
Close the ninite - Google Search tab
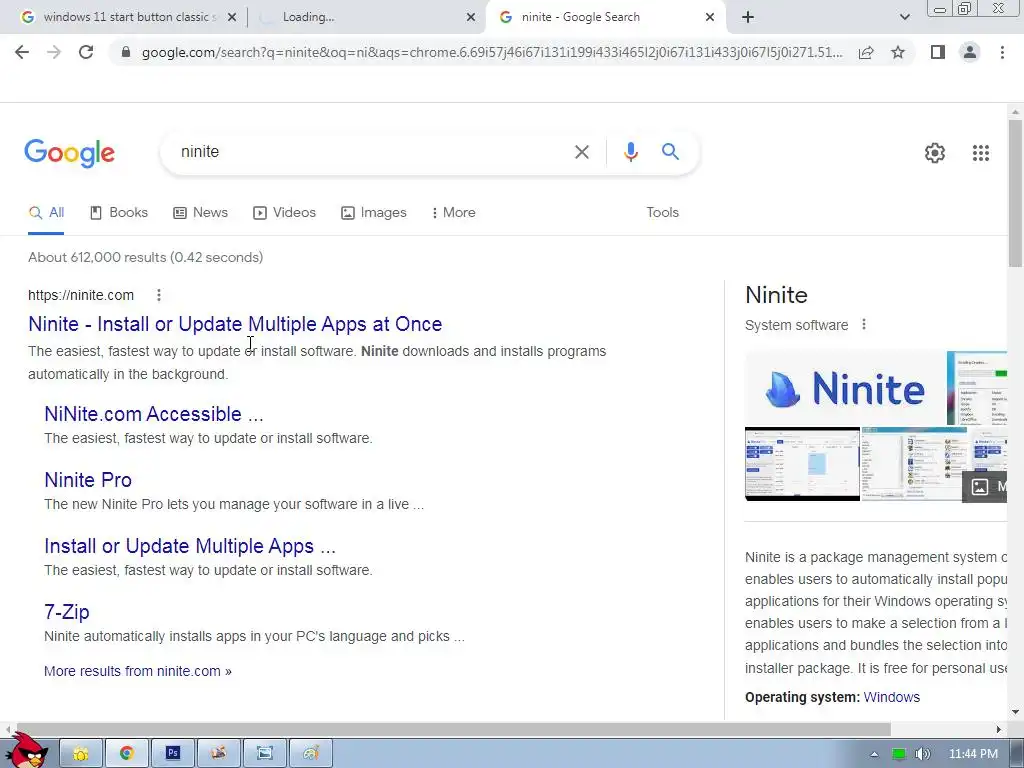(x=710, y=18)
